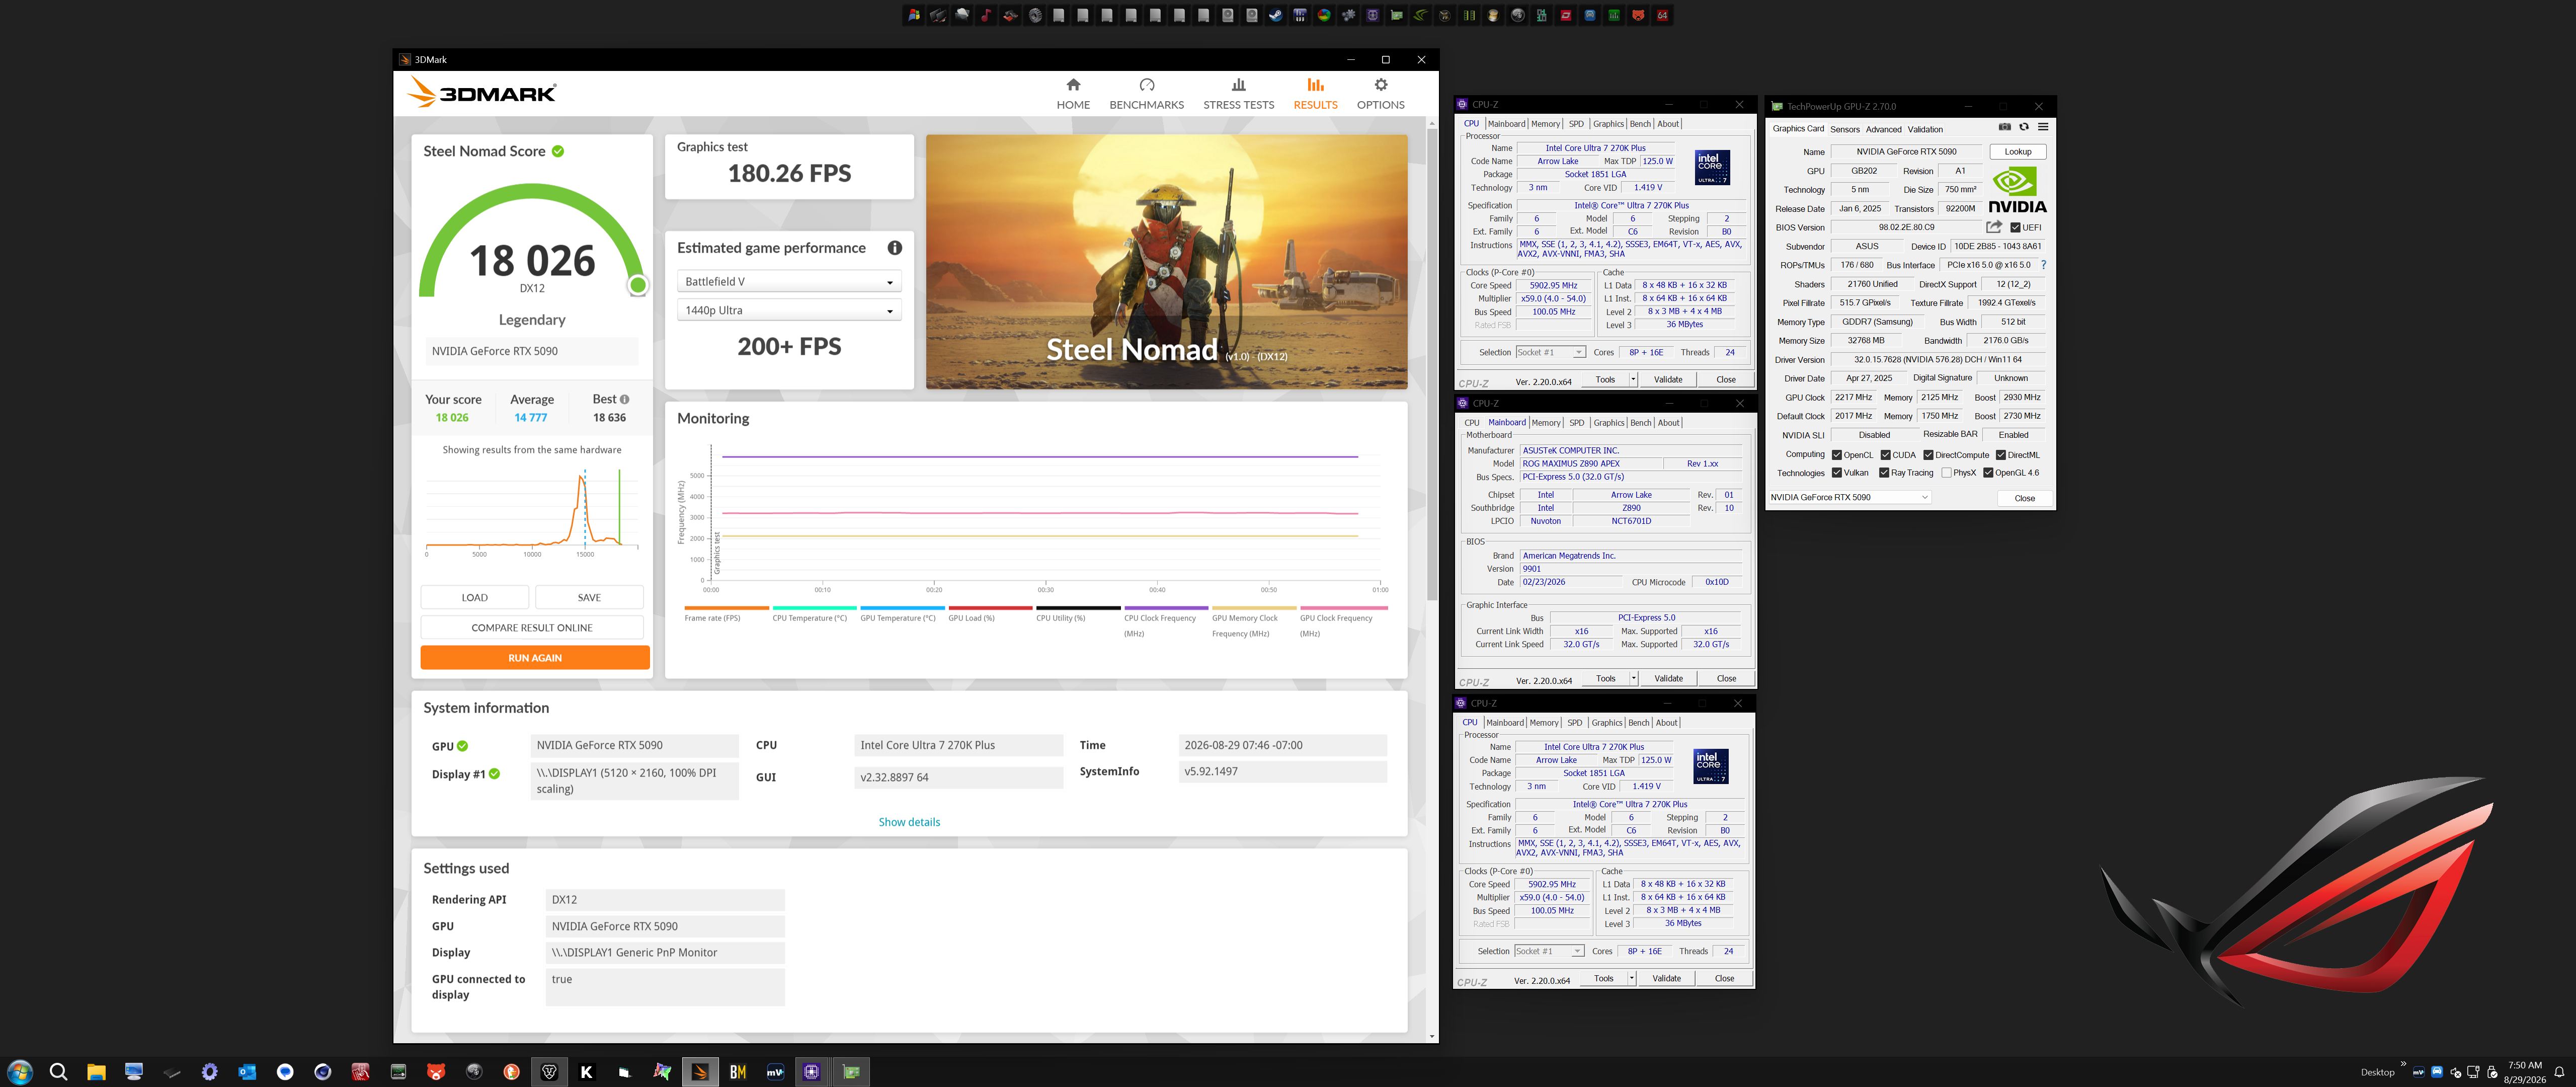The height and width of the screenshot is (1087, 2576).
Task: Open File Explorer from the taskbar
Action: coord(96,1072)
